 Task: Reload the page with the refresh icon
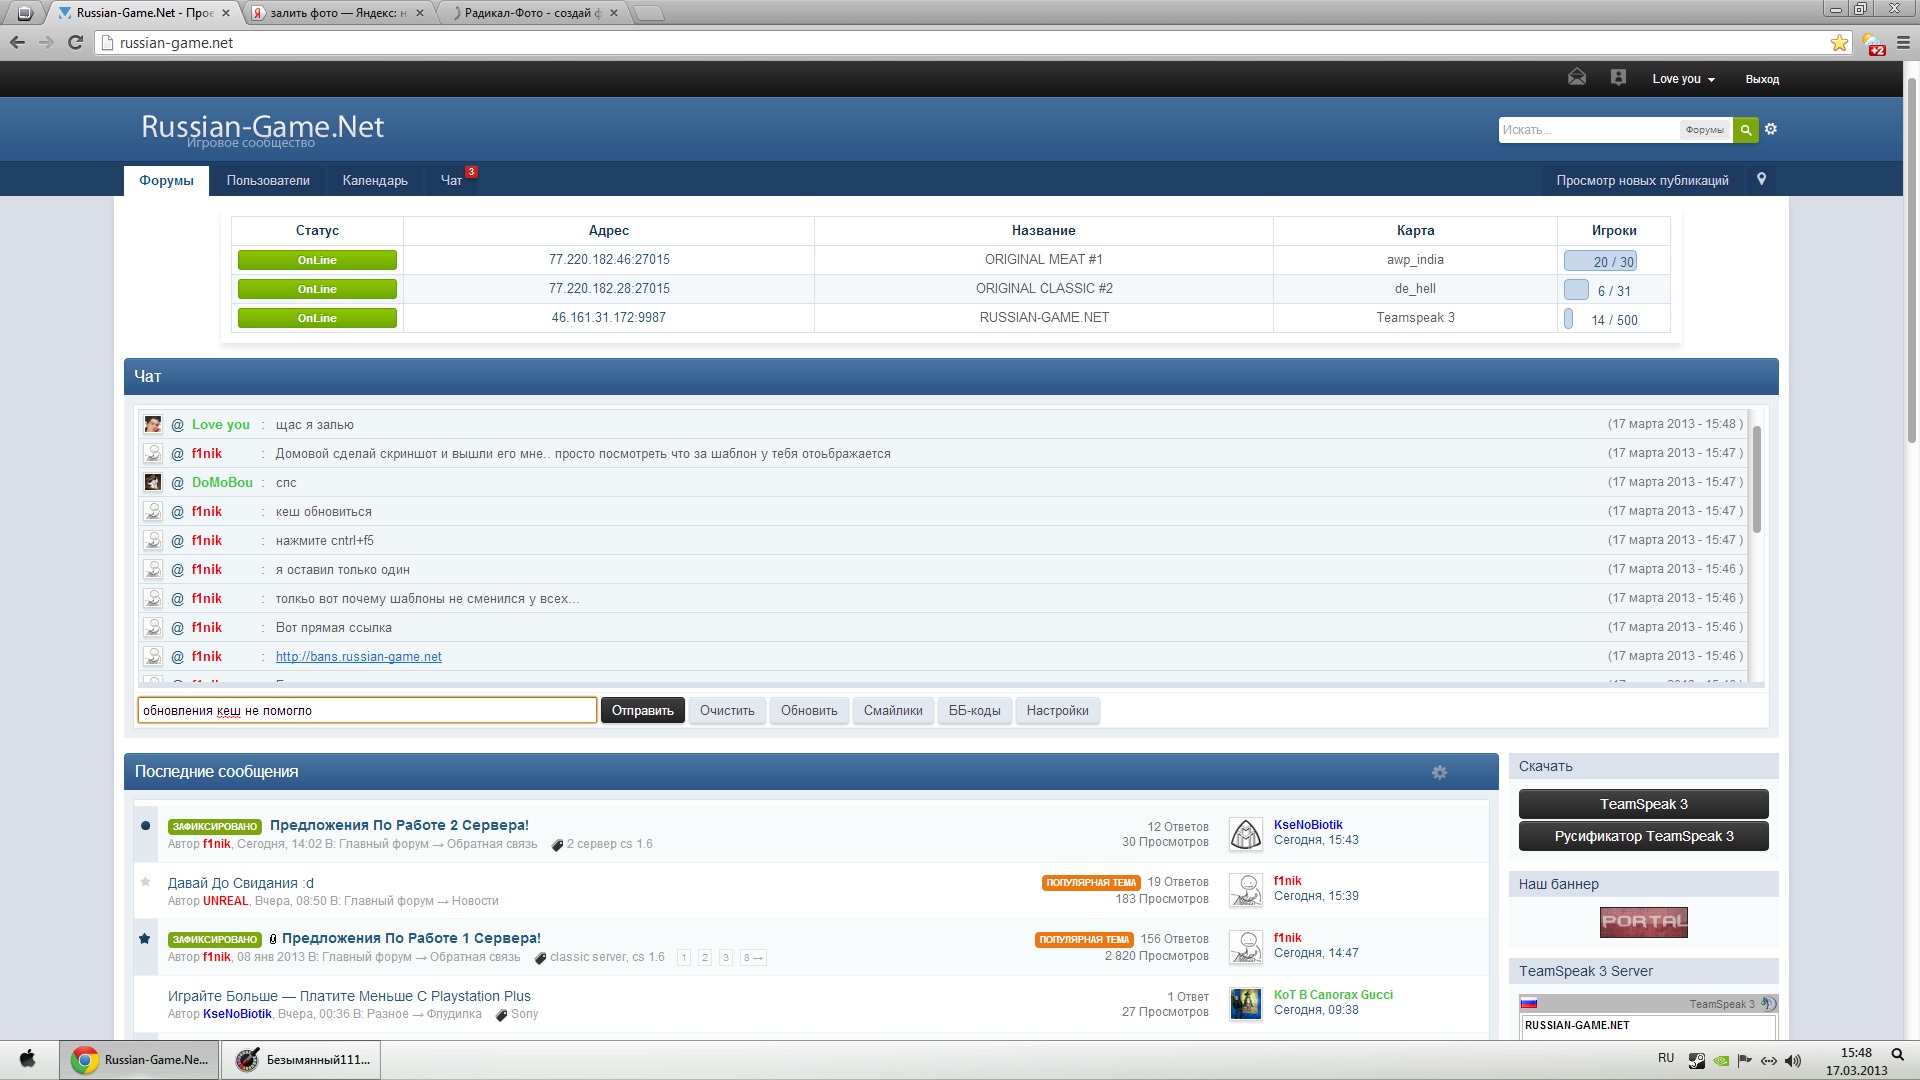75,43
